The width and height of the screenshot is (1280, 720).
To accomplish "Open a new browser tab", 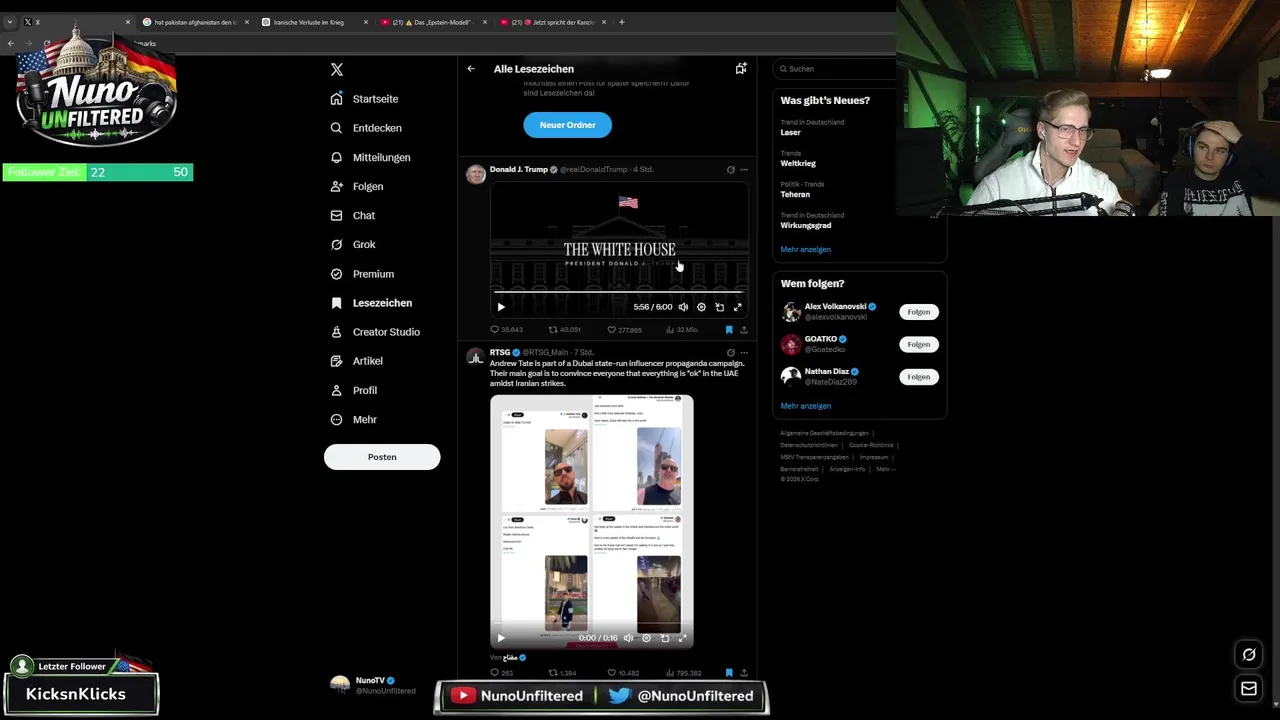I will coord(622,22).
